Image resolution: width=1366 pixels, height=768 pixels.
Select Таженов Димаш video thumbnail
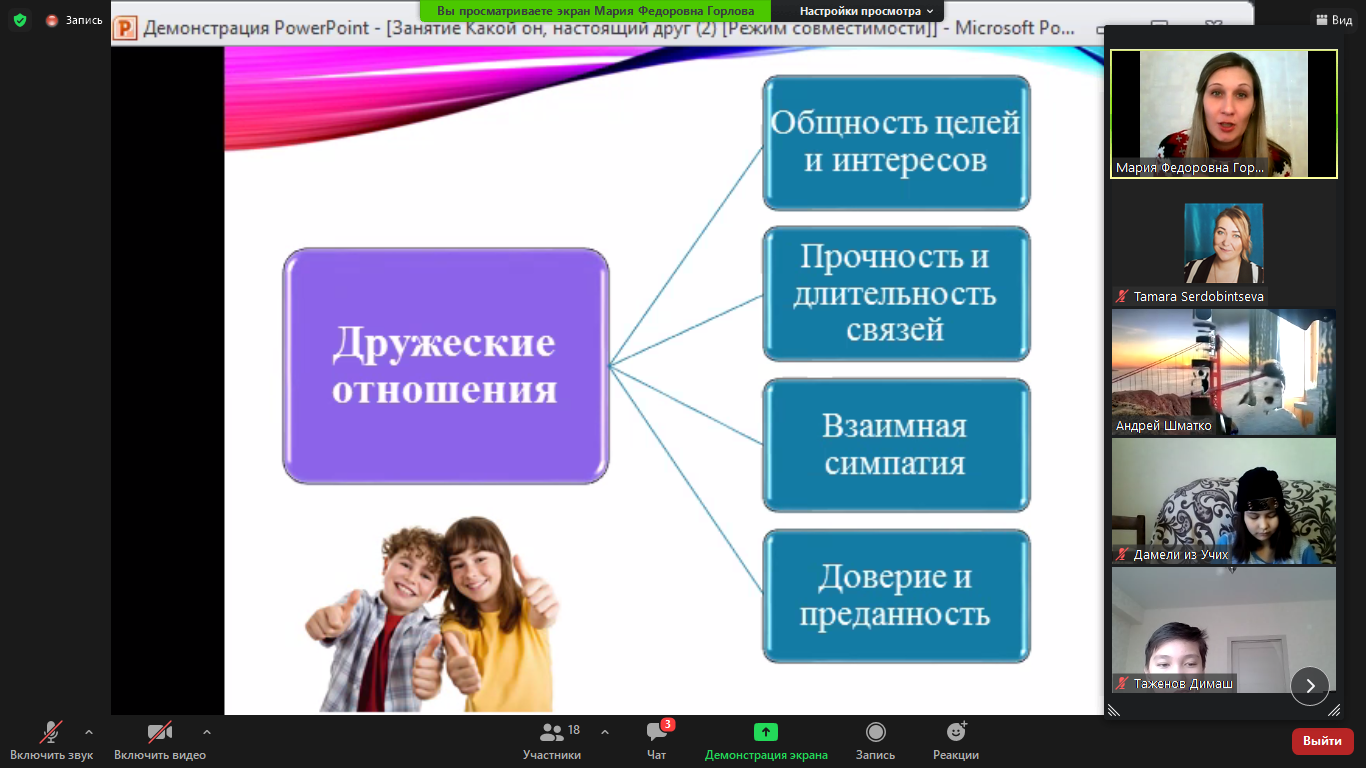[1224, 630]
